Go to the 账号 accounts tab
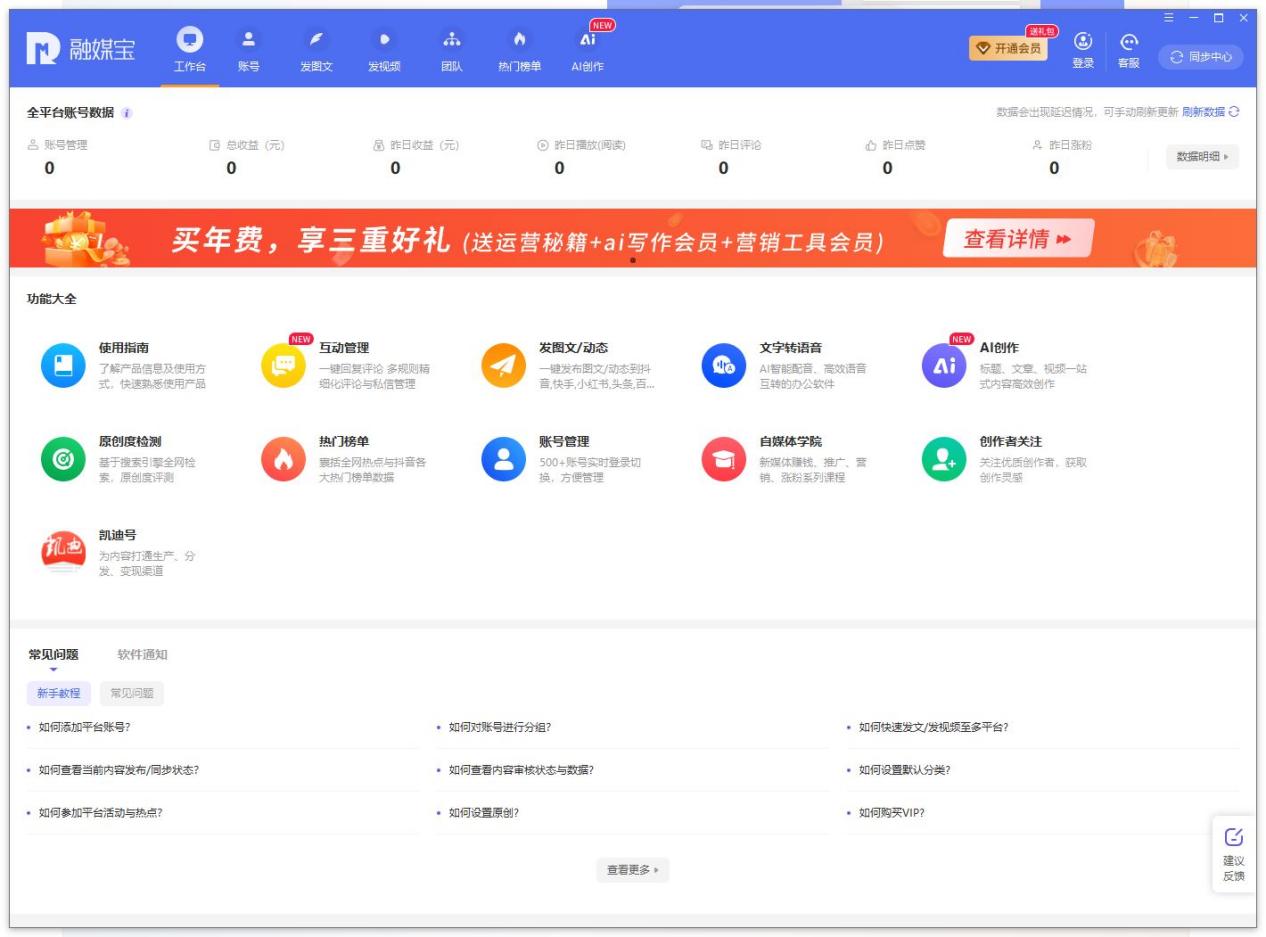The height and width of the screenshot is (937, 1266). 248,51
